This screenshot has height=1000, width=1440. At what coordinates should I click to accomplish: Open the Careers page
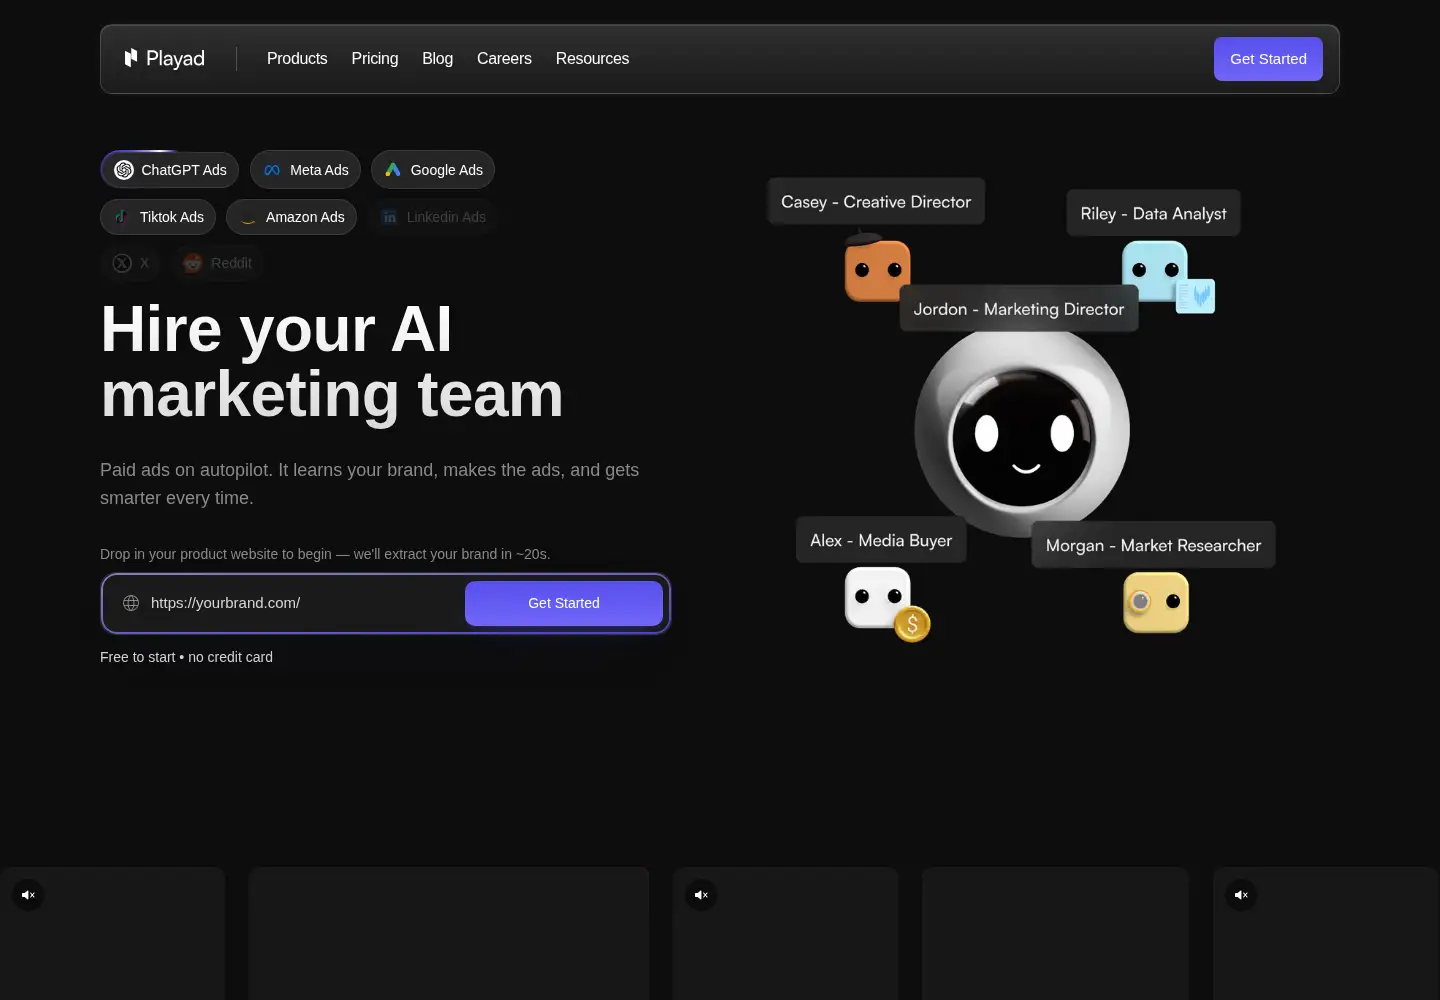click(504, 59)
